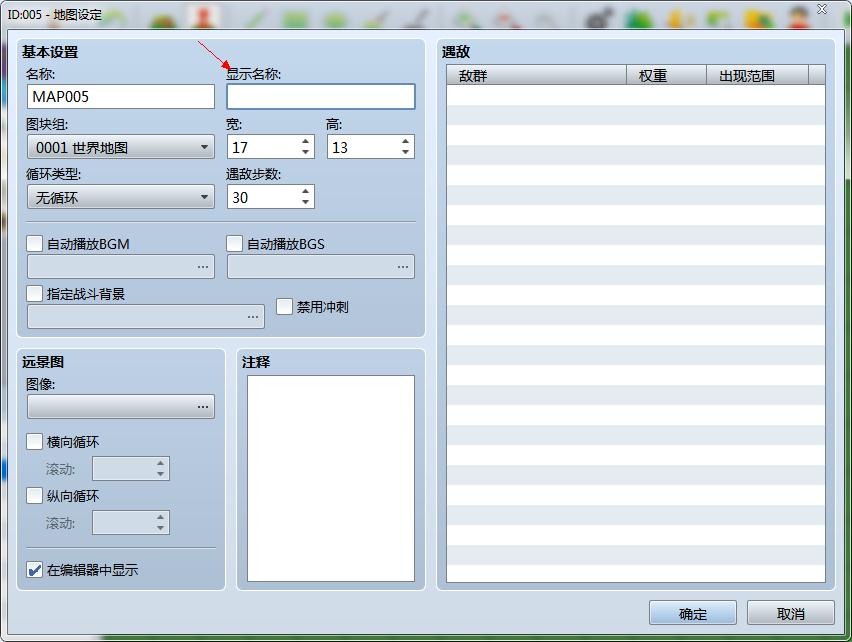
Task: Cancel with the 取消 button
Action: [791, 613]
